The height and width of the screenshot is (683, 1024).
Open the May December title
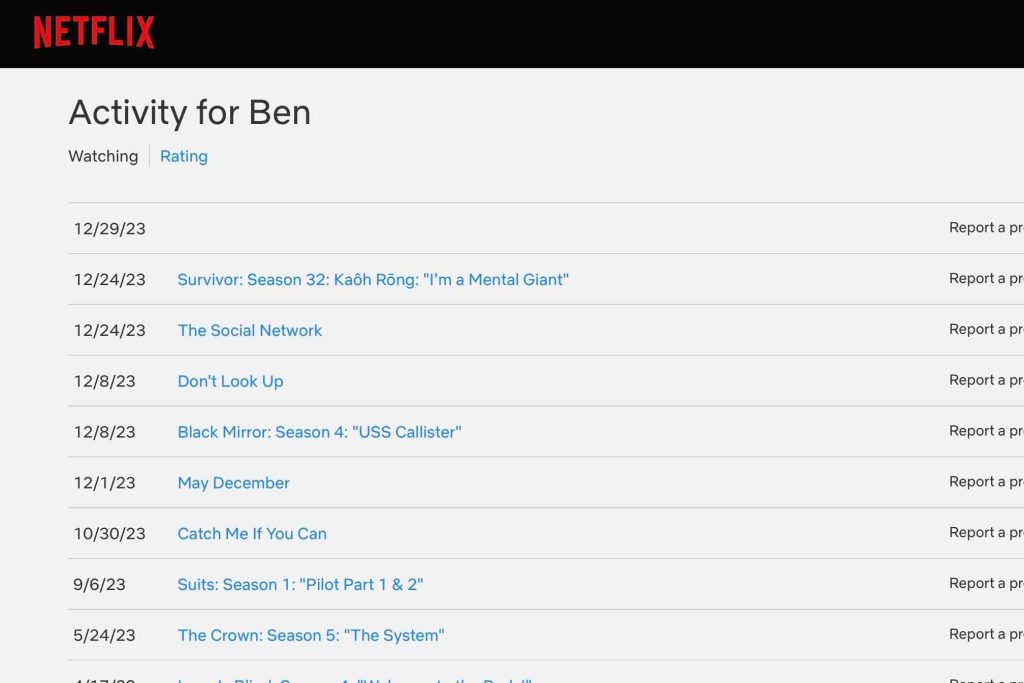click(x=233, y=483)
